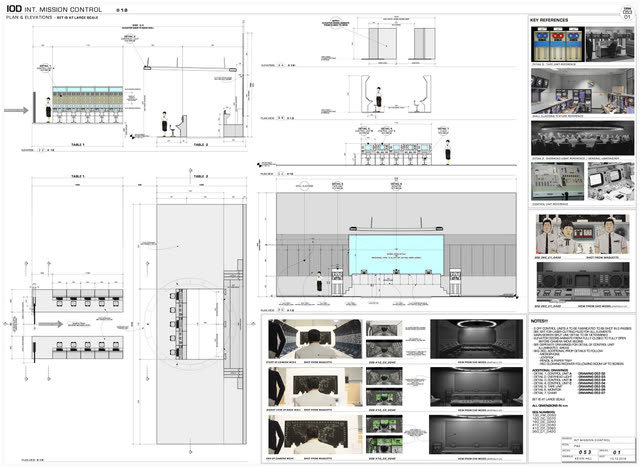Click the figure standing between the two console profiles
The height and width of the screenshot is (468, 640).
[378, 99]
